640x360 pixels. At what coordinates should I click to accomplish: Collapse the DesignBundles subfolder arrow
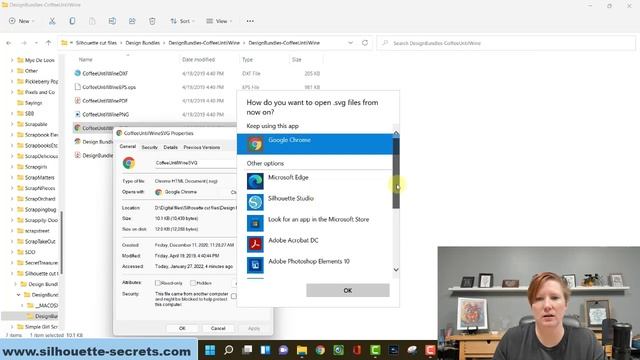tap(18, 295)
